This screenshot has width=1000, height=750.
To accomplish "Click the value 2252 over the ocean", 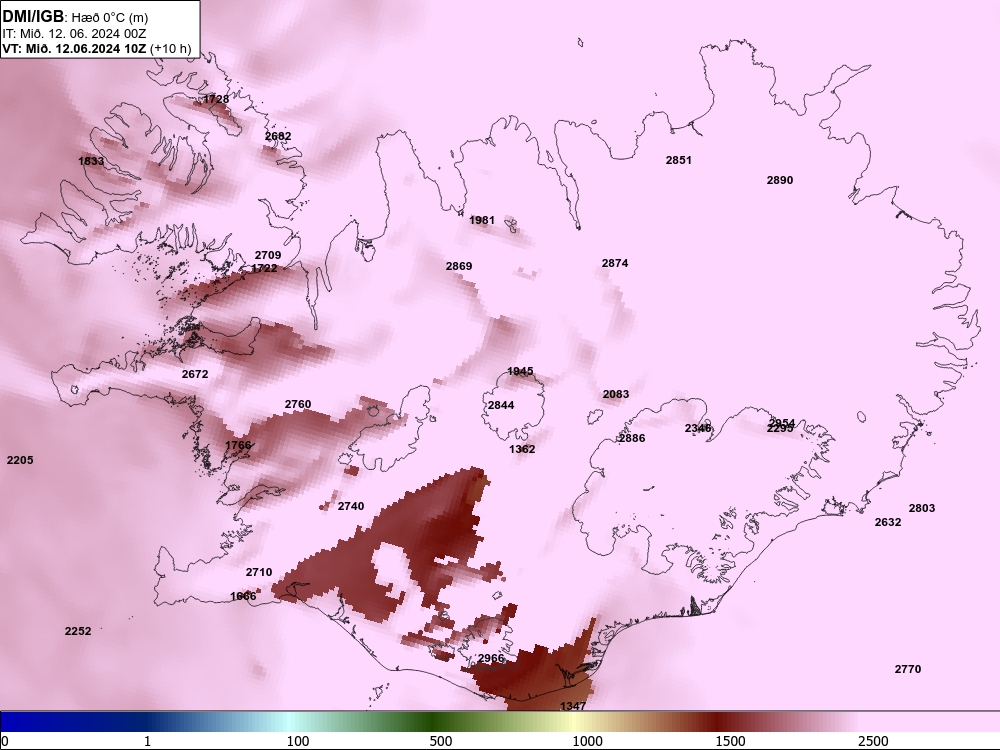I will click(78, 631).
